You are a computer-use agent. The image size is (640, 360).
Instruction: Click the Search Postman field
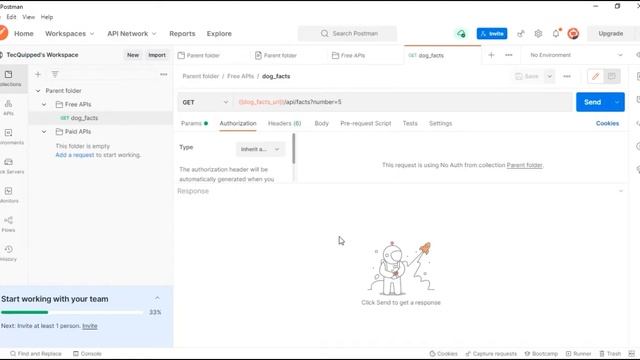[x=347, y=33]
